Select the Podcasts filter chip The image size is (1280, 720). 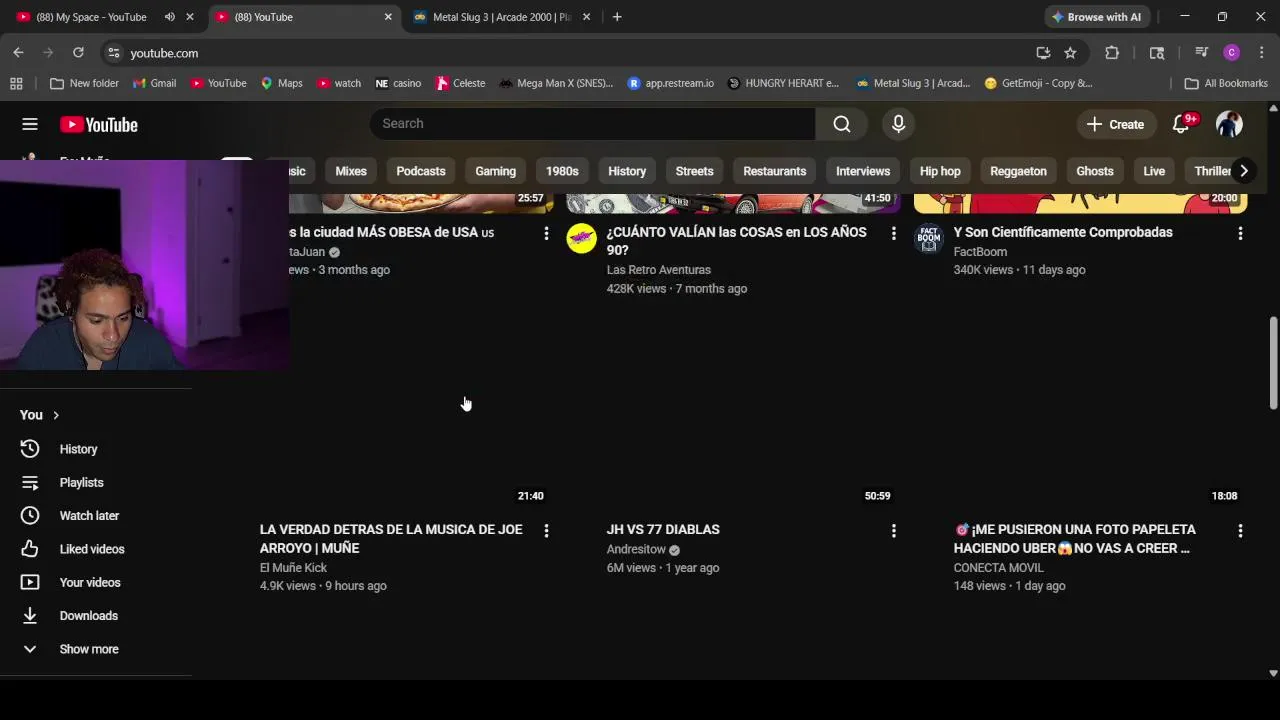(421, 171)
